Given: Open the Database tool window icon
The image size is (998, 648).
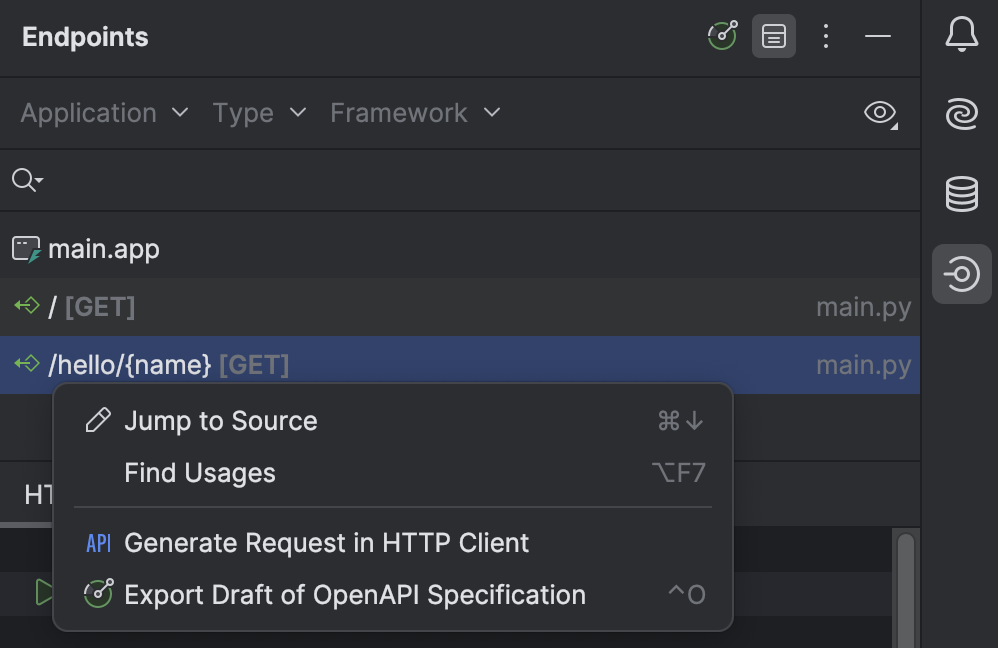Looking at the screenshot, I should 961,194.
